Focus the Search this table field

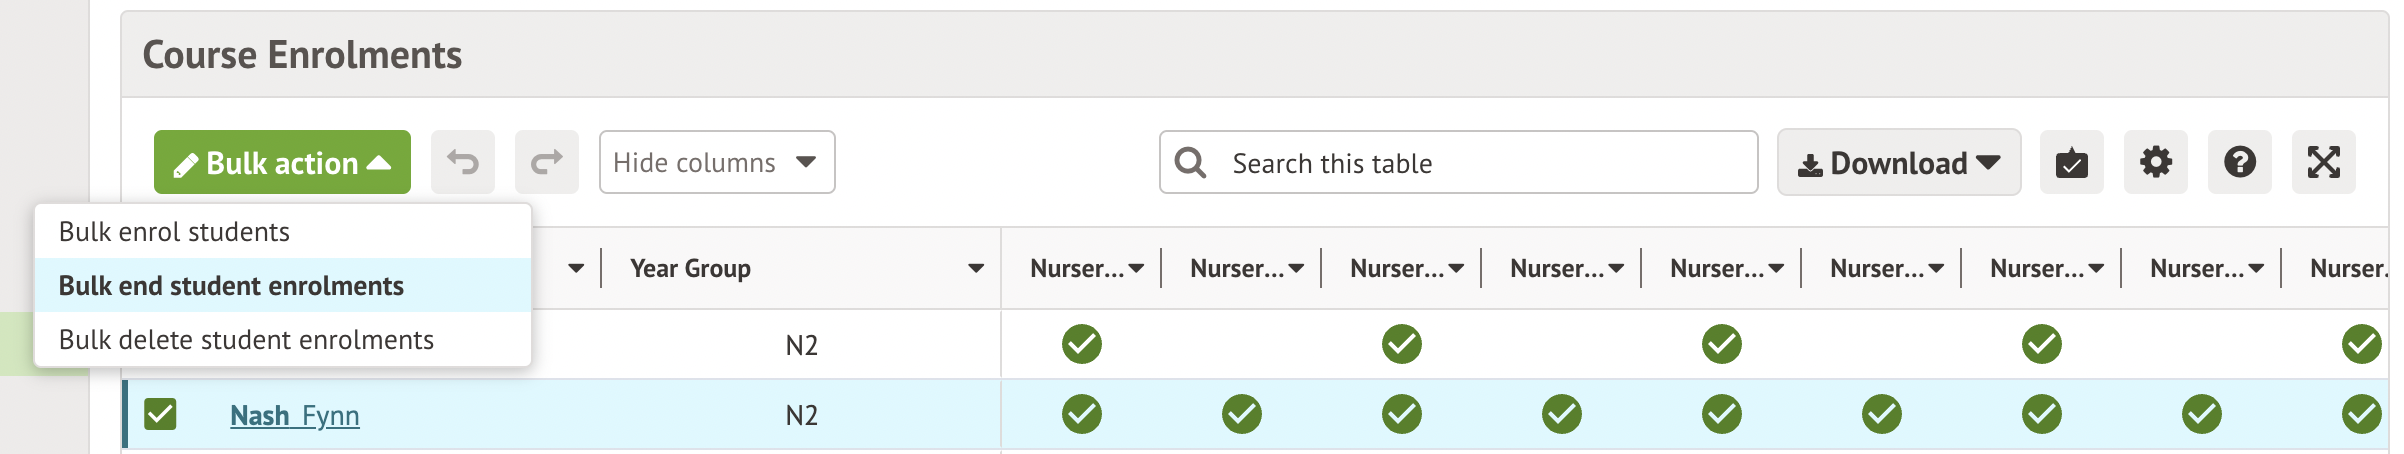point(1480,163)
